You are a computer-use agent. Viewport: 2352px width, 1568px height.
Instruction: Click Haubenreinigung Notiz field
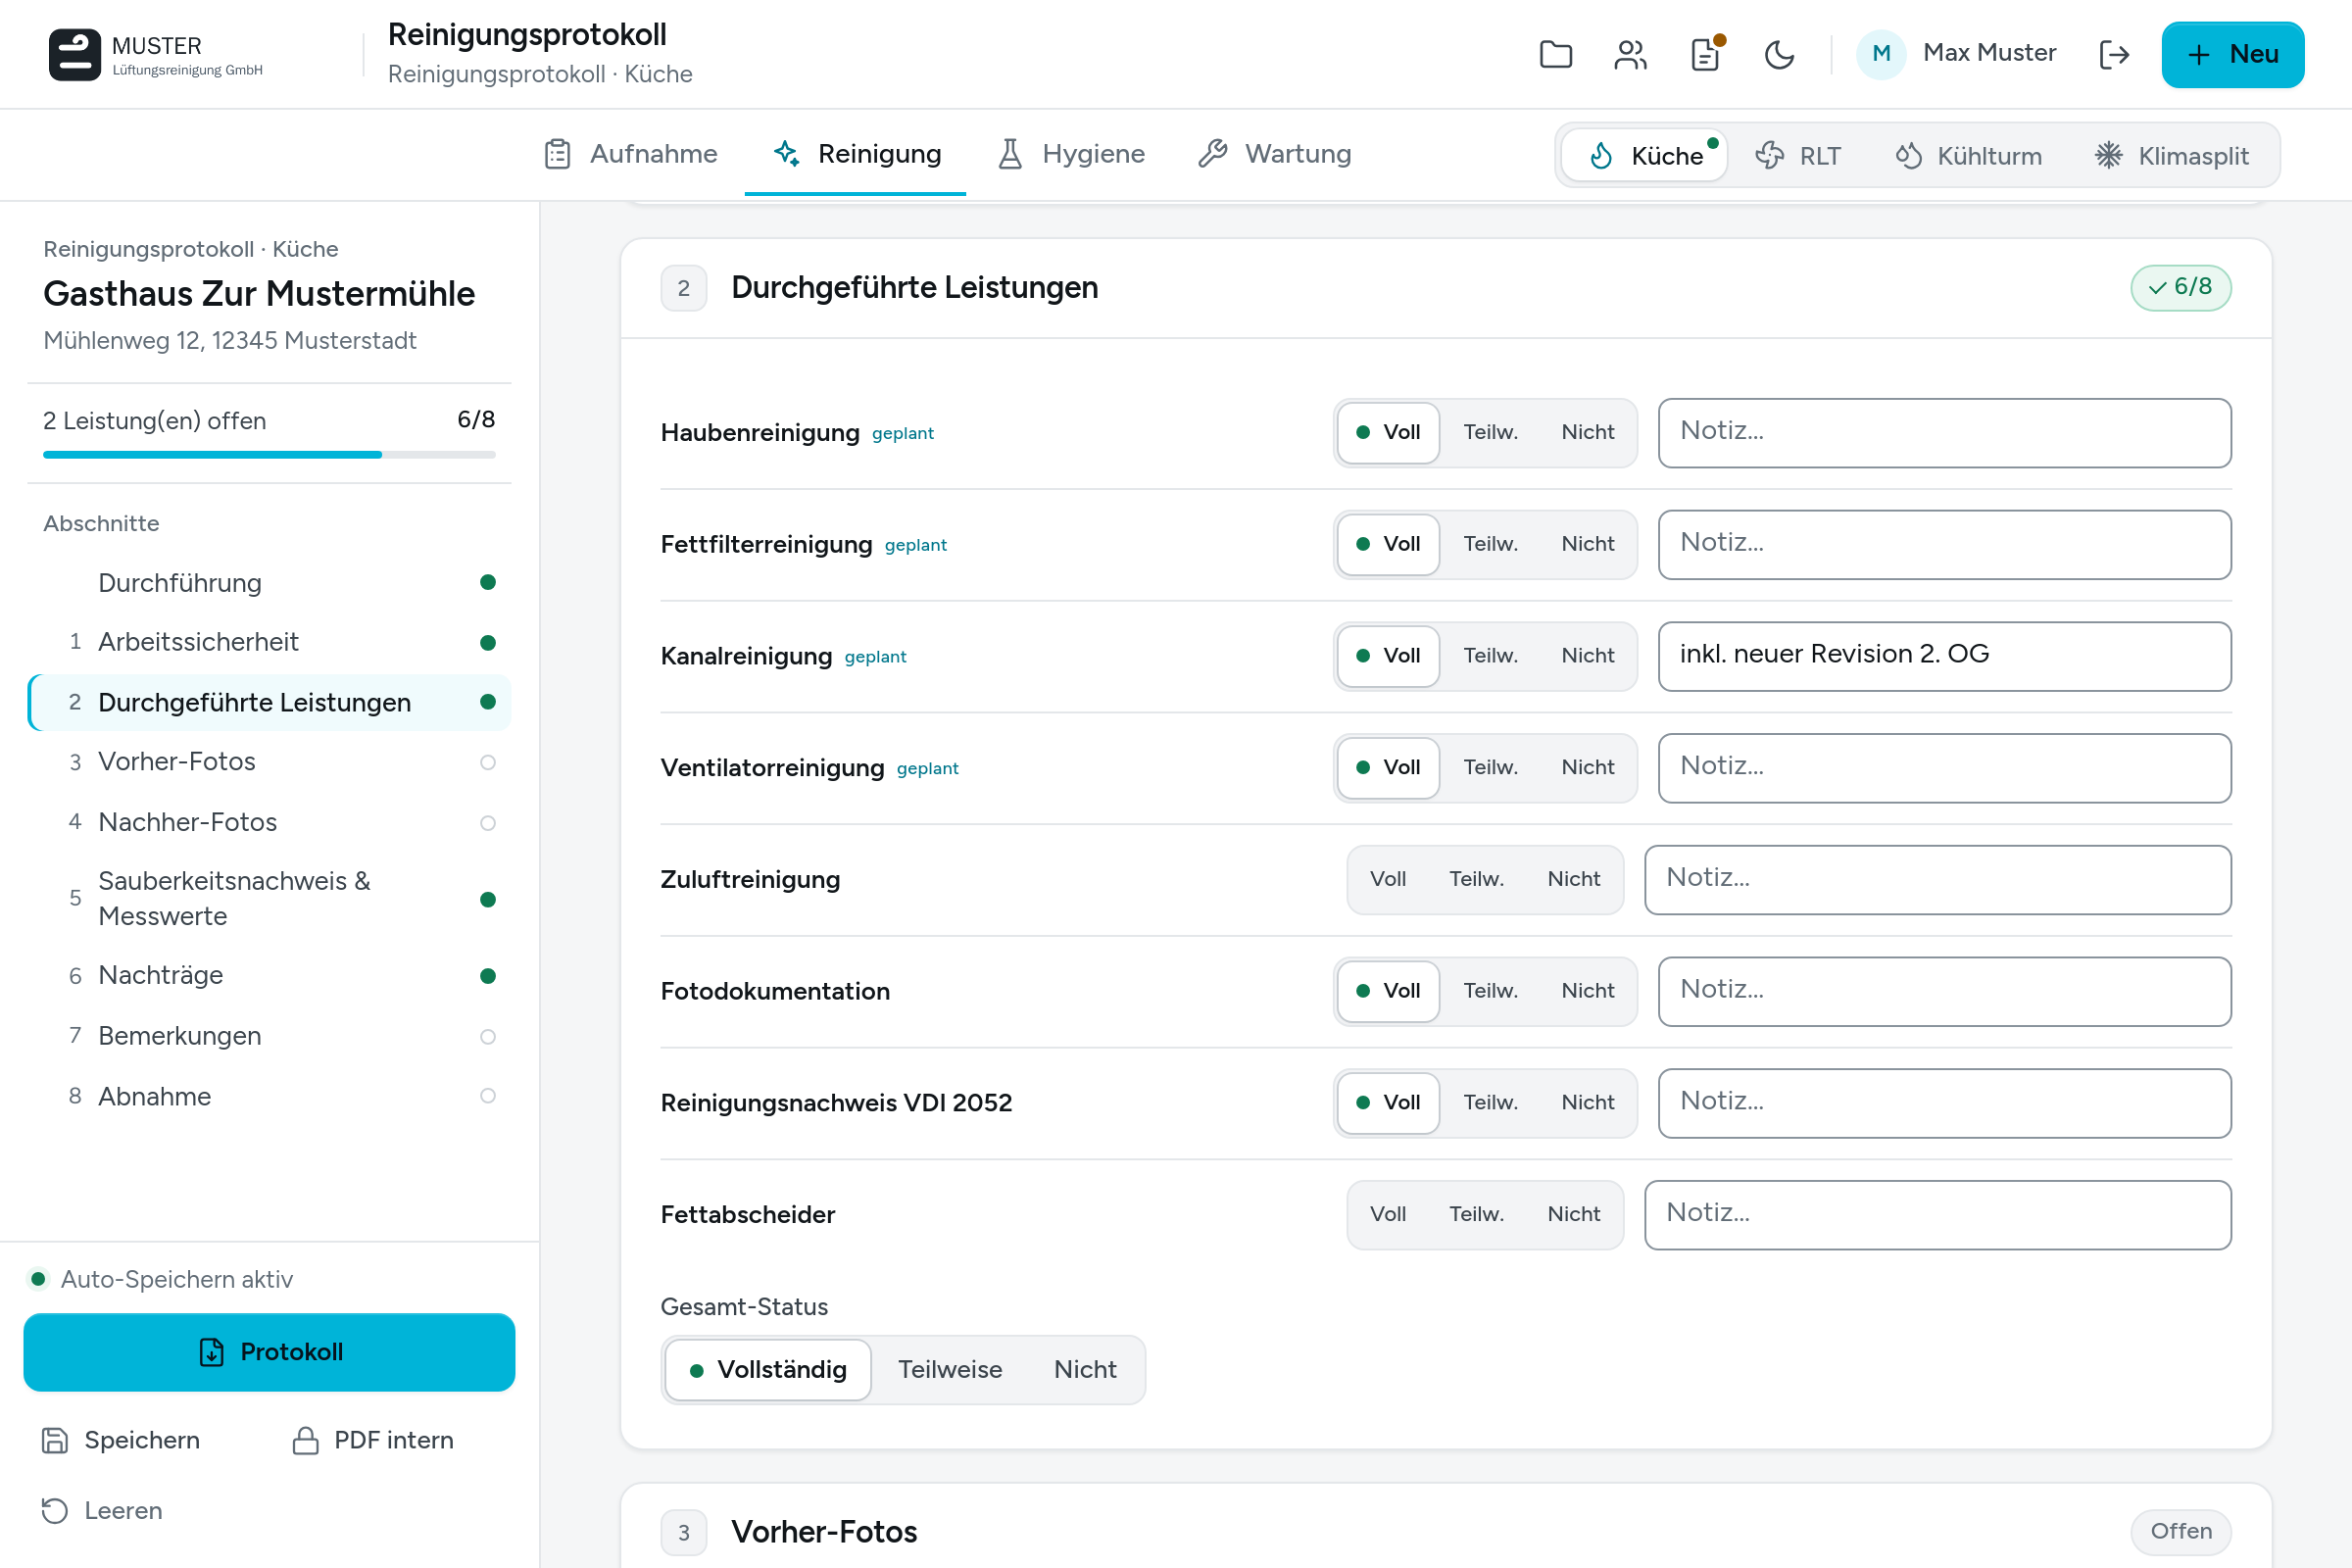coord(1944,432)
